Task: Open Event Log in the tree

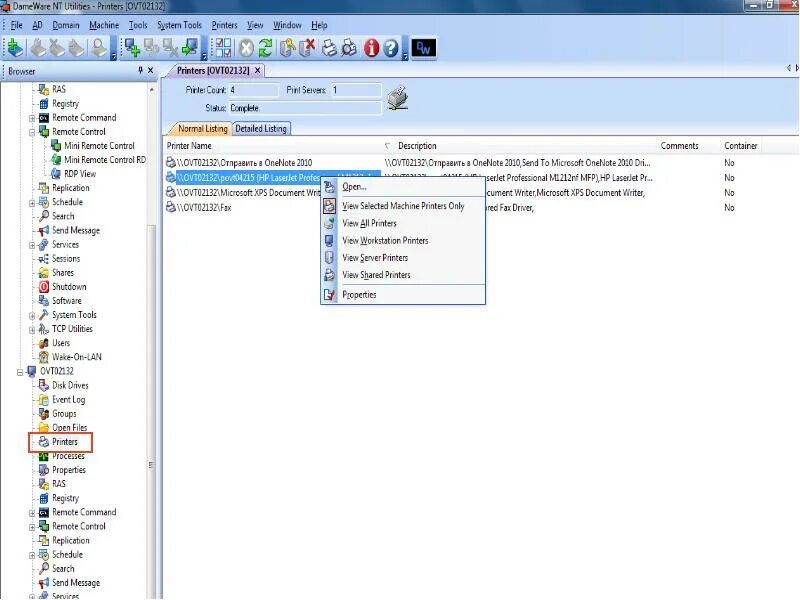Action: click(68, 400)
